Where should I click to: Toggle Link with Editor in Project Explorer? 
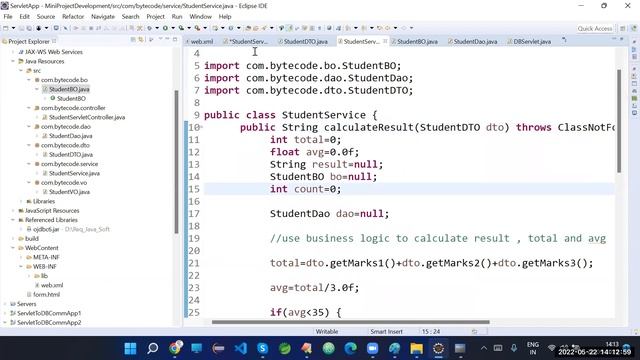click(141, 40)
